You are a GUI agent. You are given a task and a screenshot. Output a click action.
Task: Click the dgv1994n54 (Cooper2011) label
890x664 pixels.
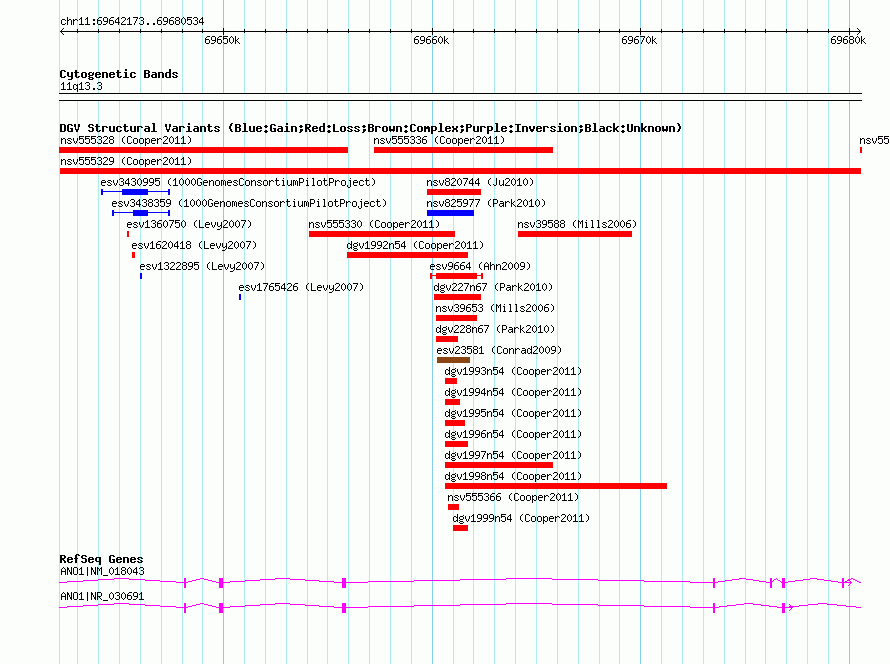tap(513, 392)
